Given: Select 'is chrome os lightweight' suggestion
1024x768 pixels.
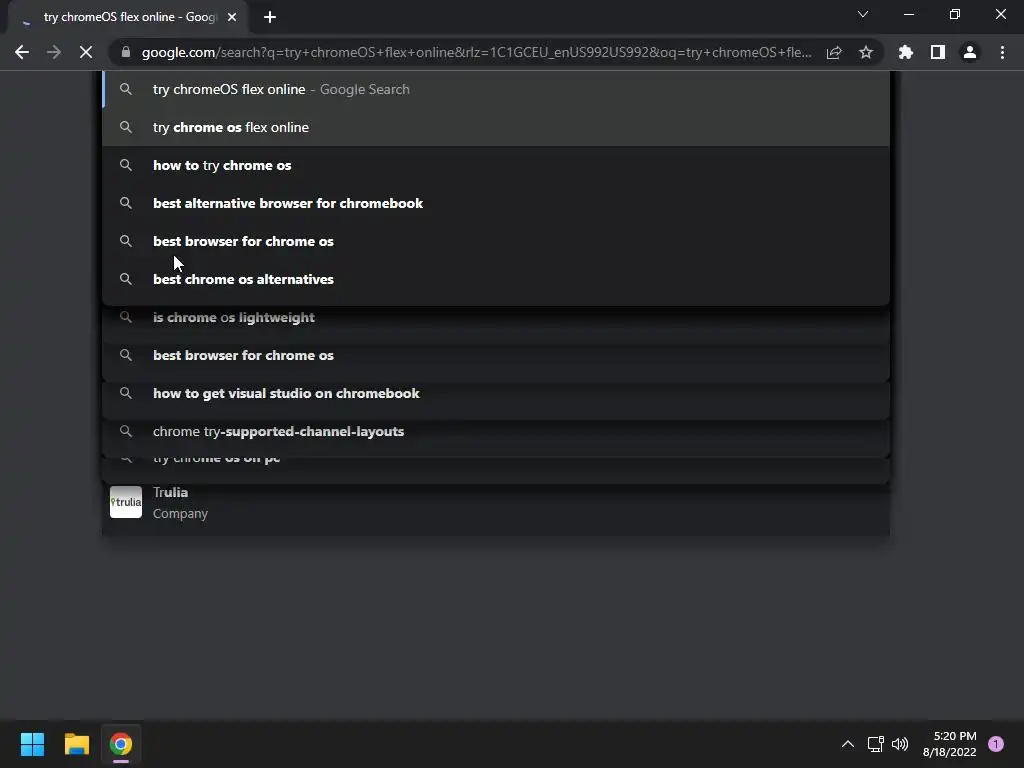Looking at the screenshot, I should [x=496, y=318].
